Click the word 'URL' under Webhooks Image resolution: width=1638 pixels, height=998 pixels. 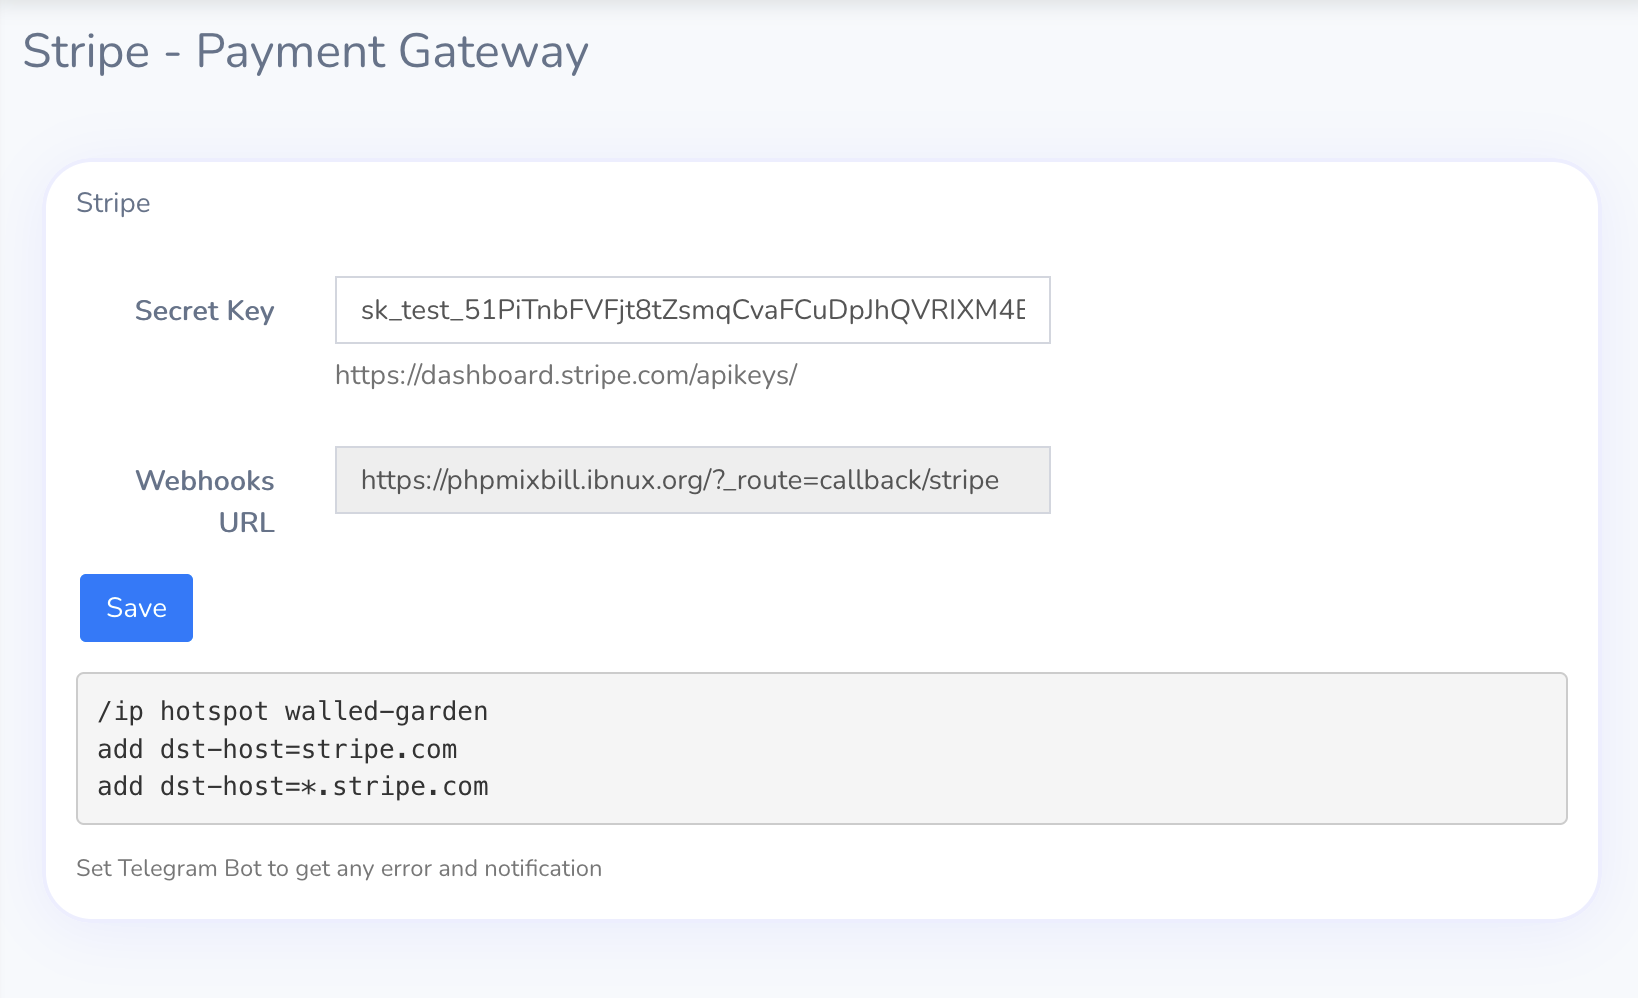246,523
